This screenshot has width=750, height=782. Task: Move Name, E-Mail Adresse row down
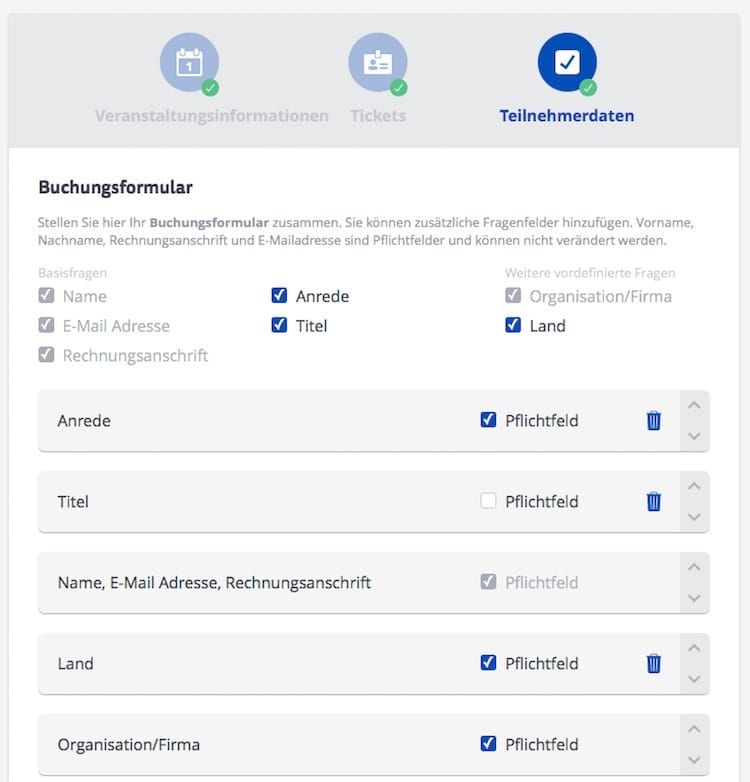coord(694,598)
